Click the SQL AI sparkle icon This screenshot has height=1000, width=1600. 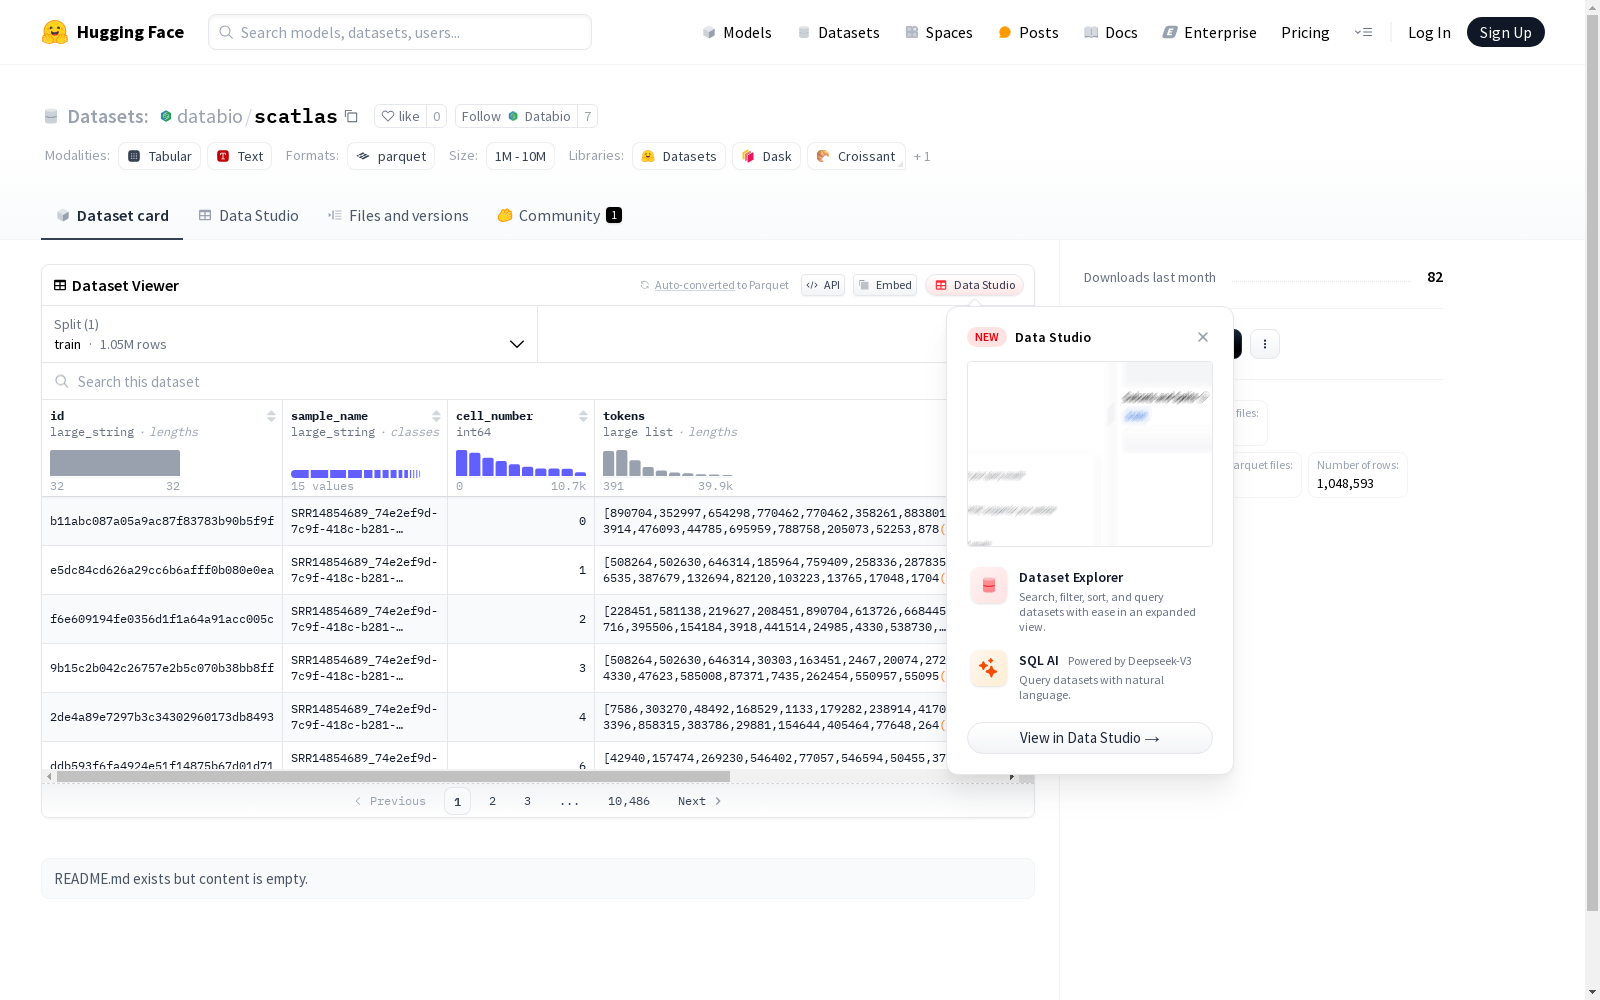coord(989,668)
